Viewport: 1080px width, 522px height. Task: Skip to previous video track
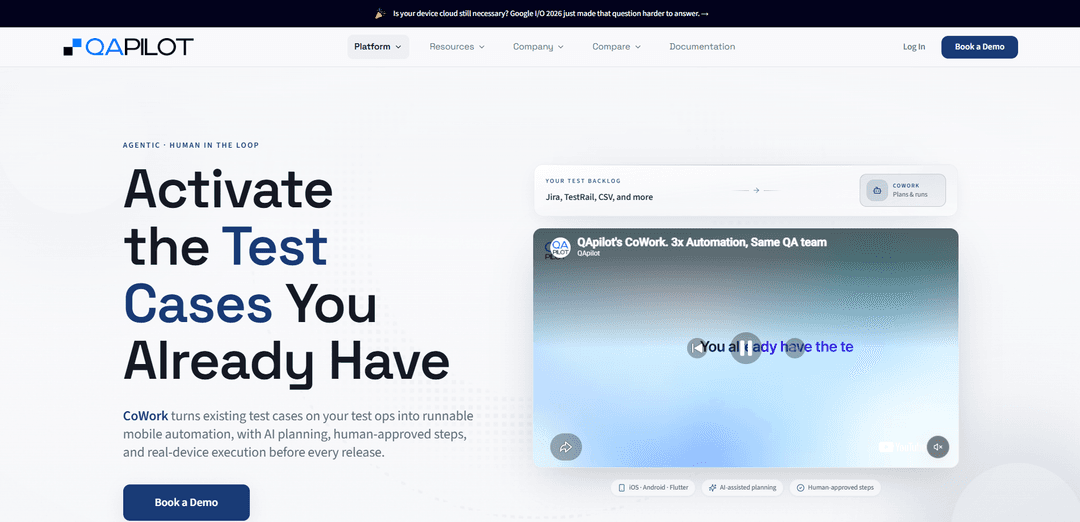coord(697,348)
